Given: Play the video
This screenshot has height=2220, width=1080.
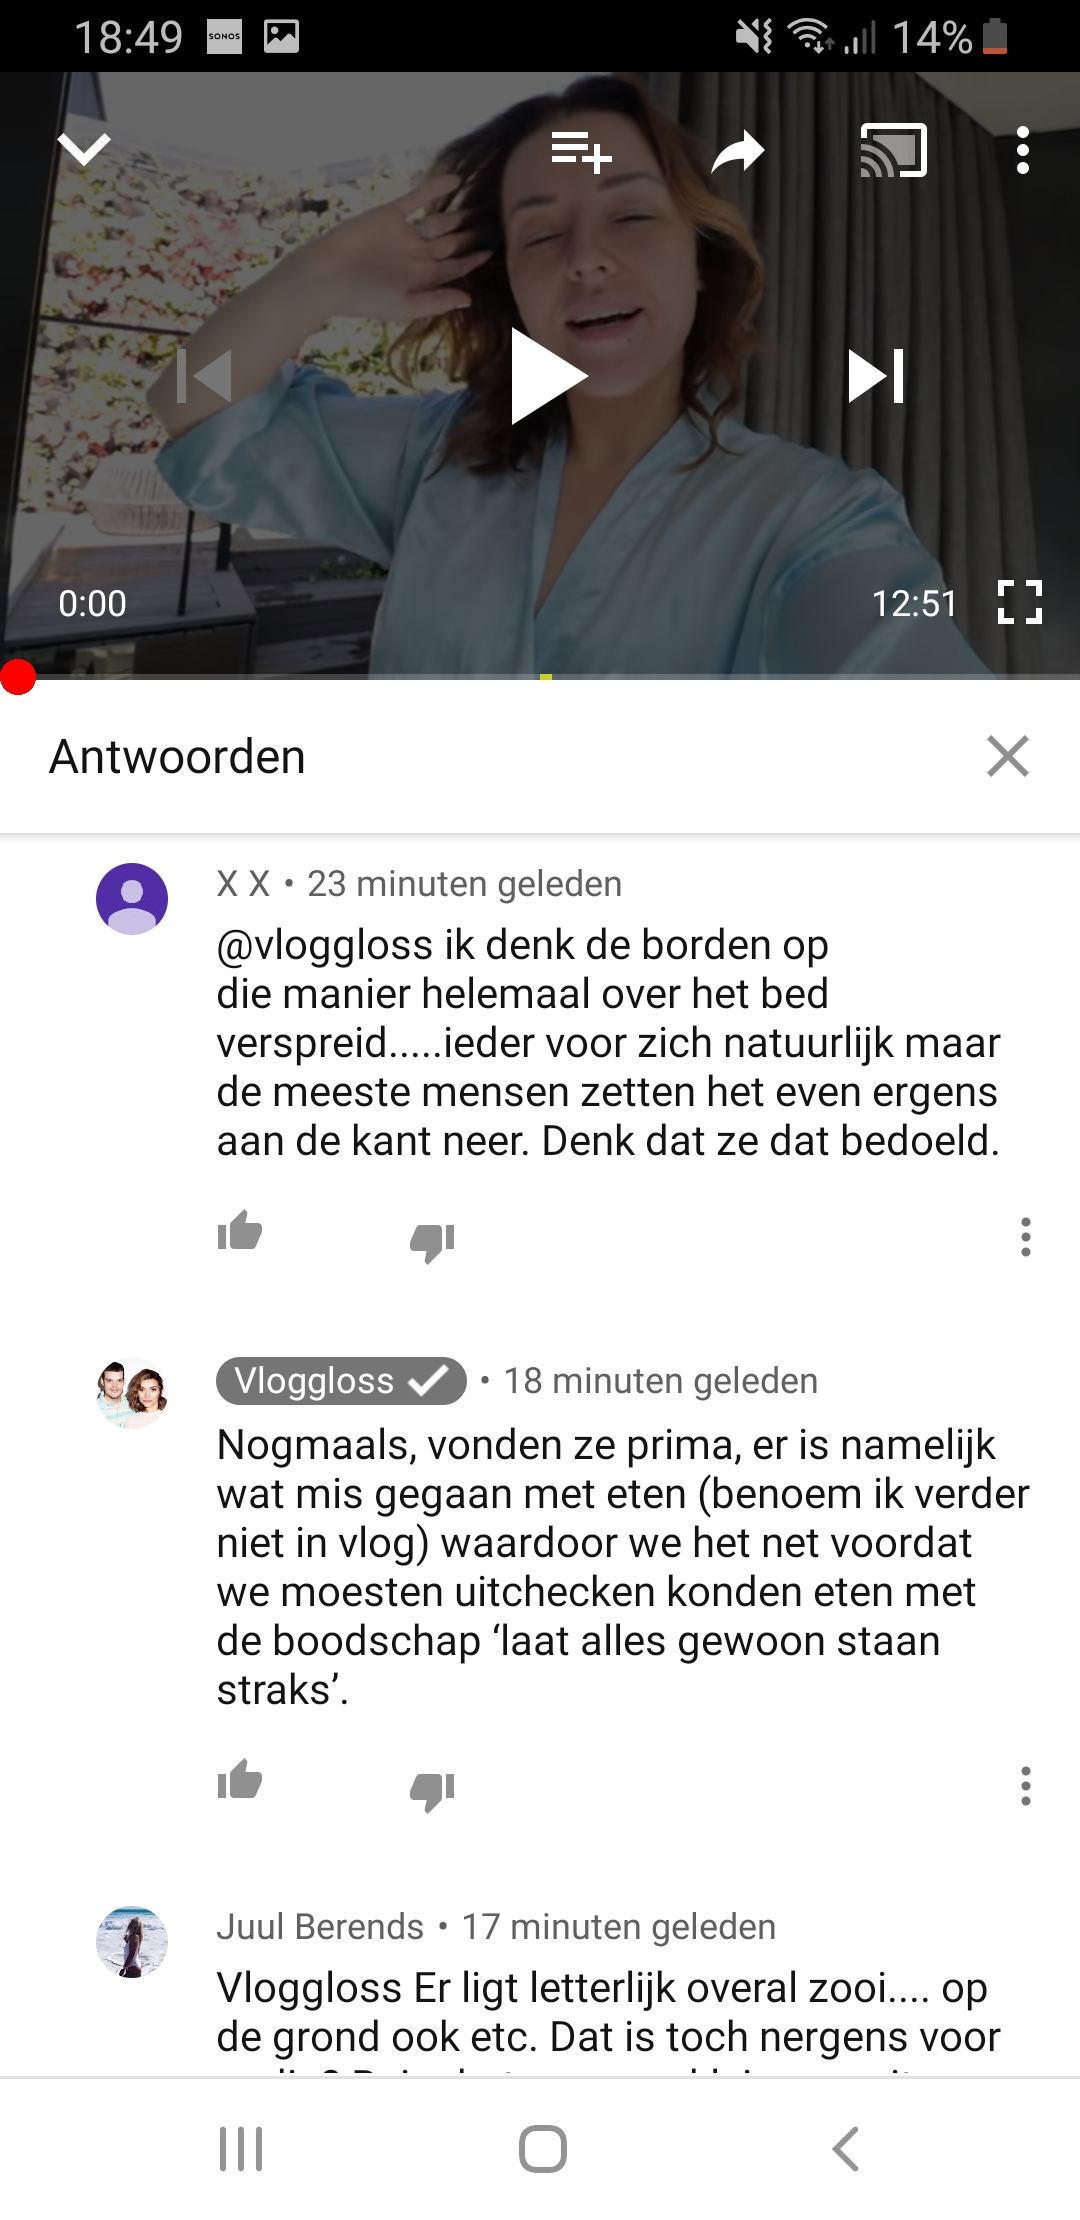Looking at the screenshot, I should coord(548,376).
